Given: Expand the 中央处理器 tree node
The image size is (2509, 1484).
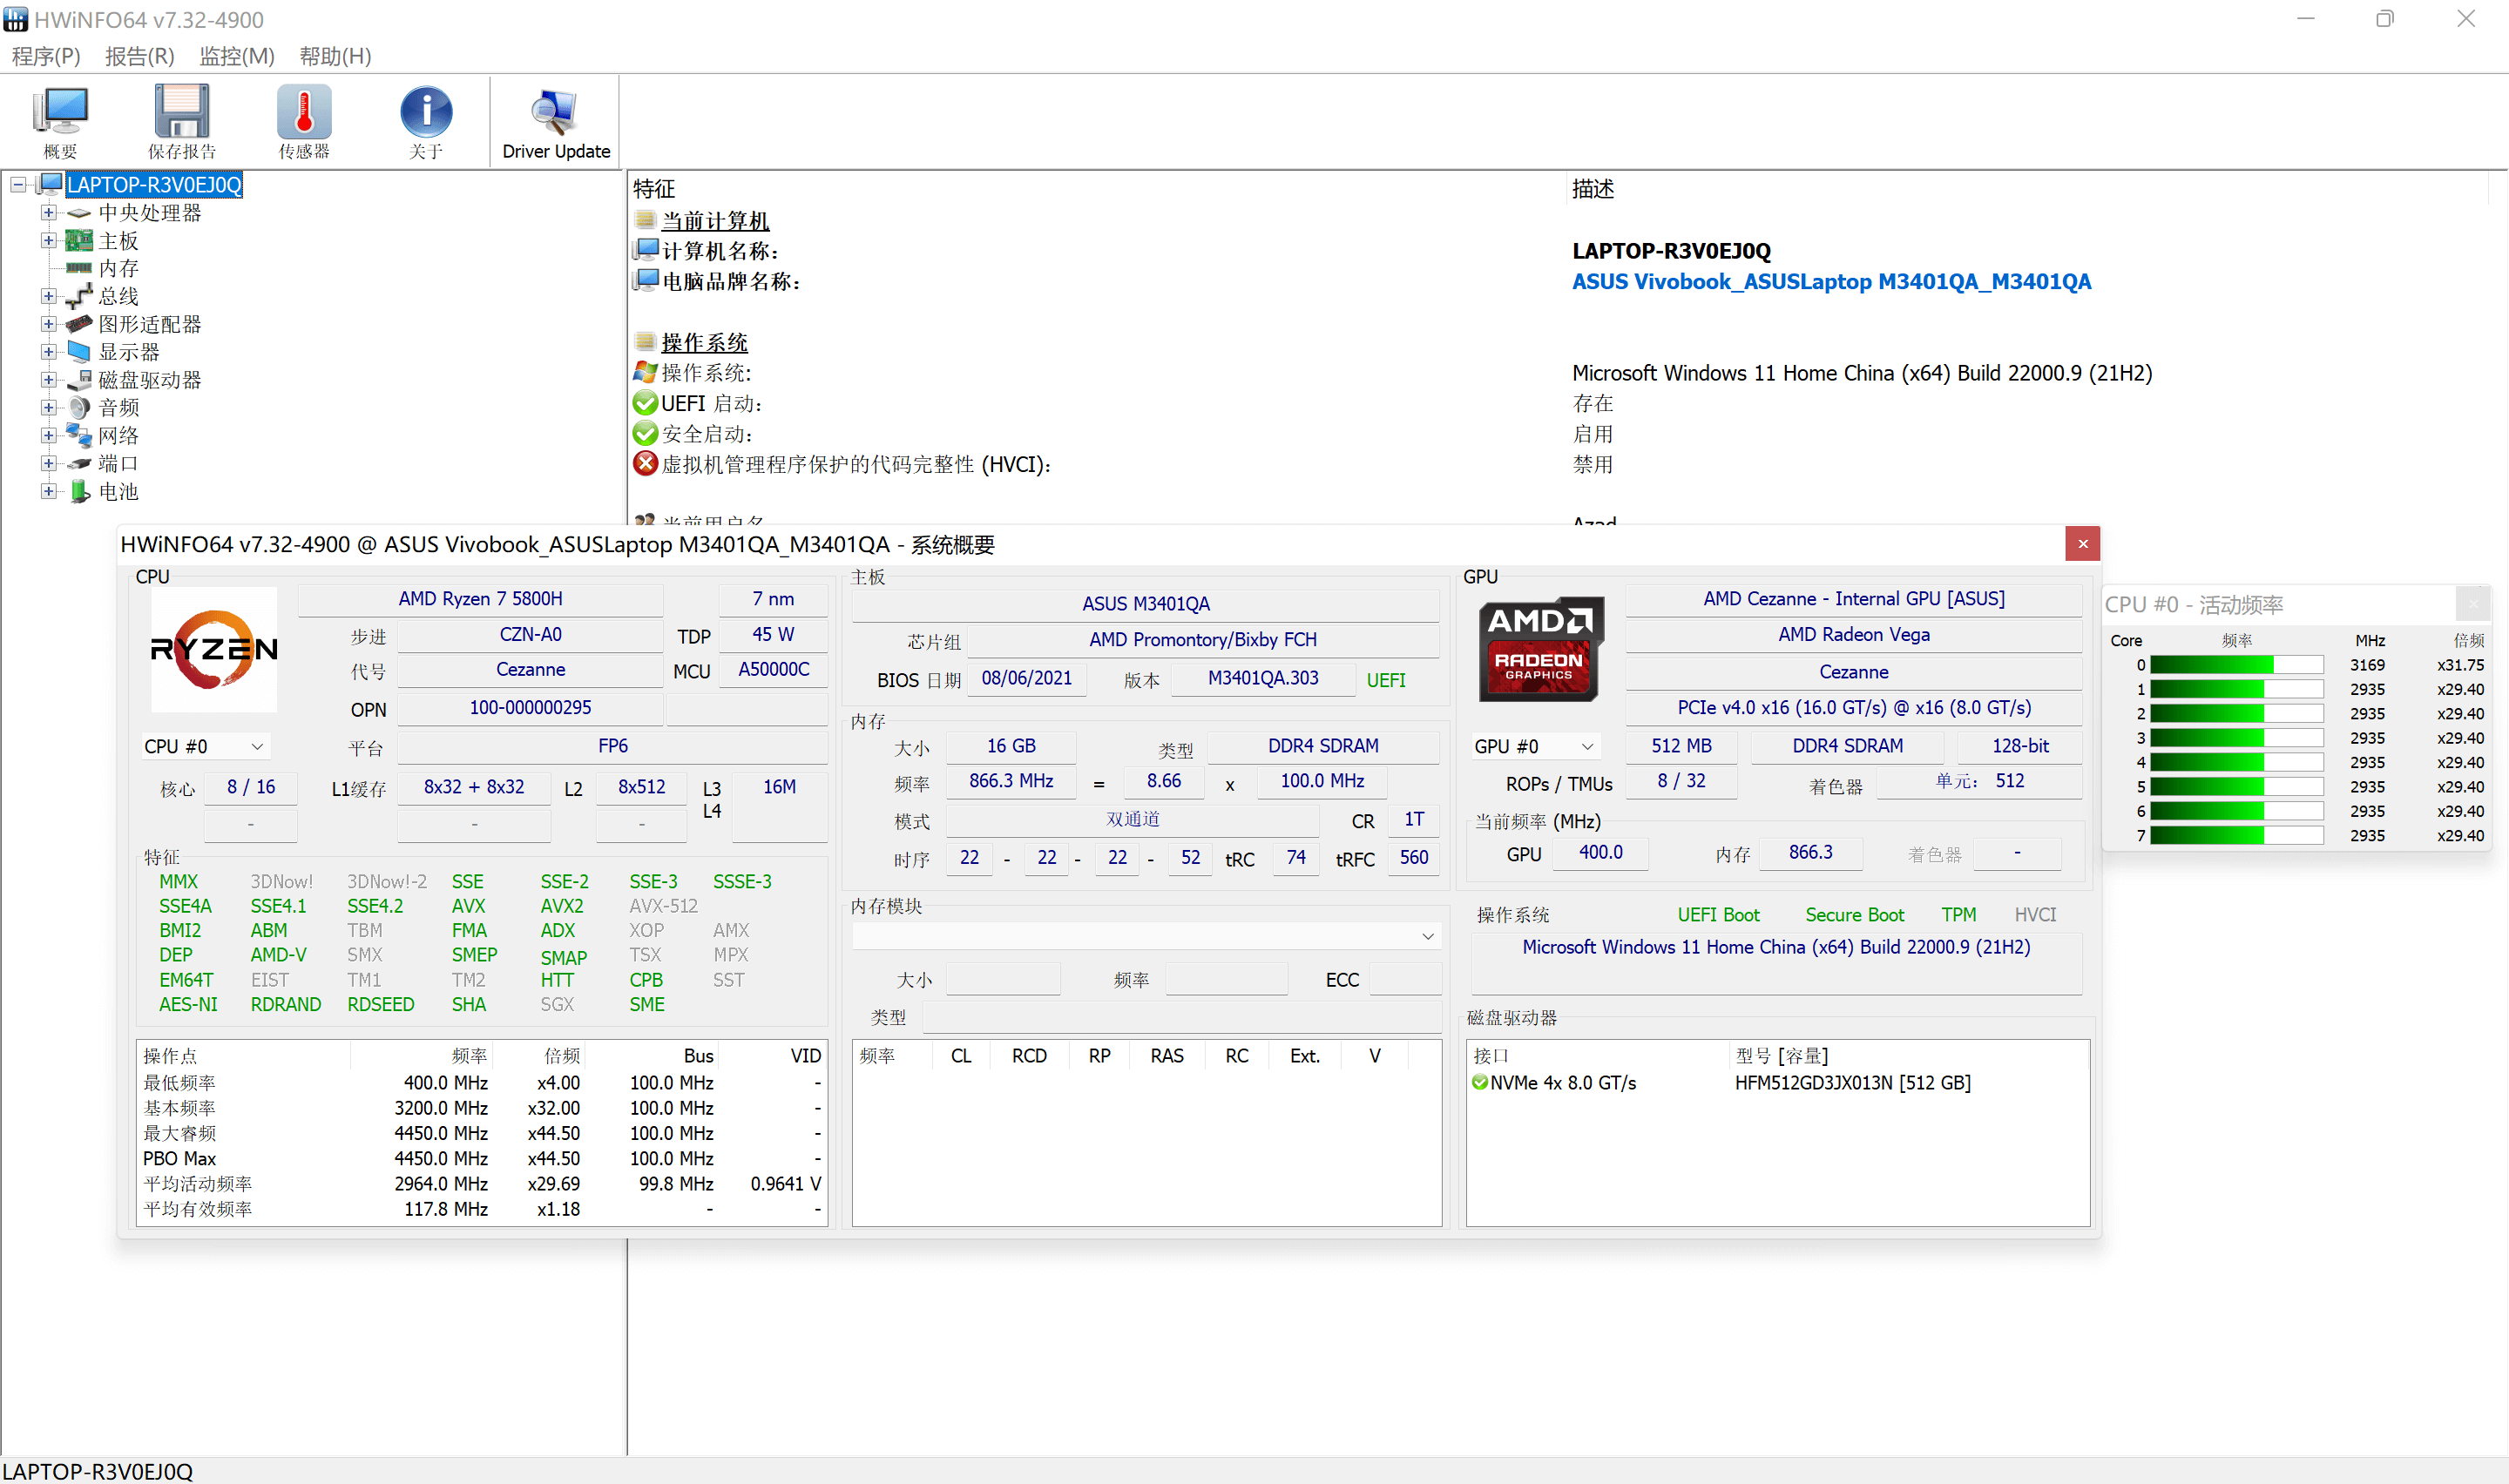Looking at the screenshot, I should point(48,212).
